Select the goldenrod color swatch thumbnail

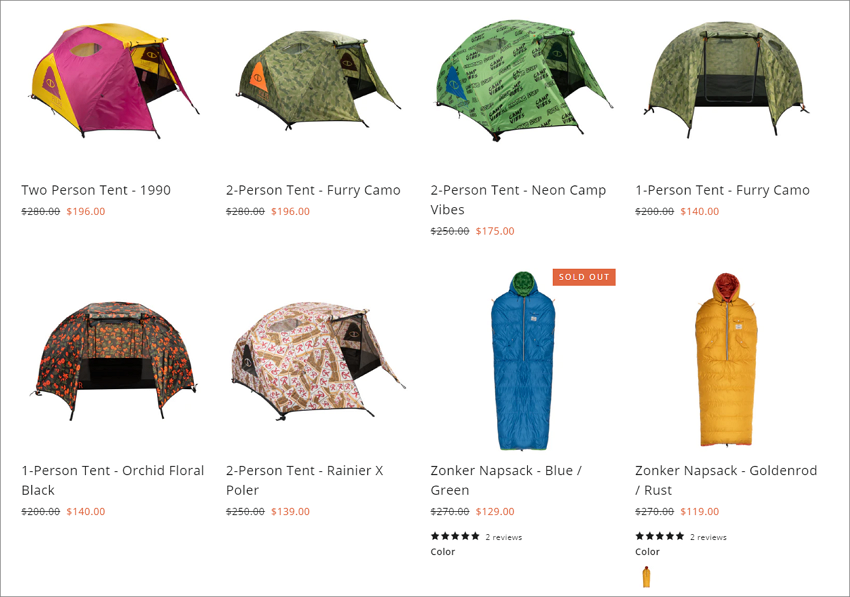click(646, 577)
